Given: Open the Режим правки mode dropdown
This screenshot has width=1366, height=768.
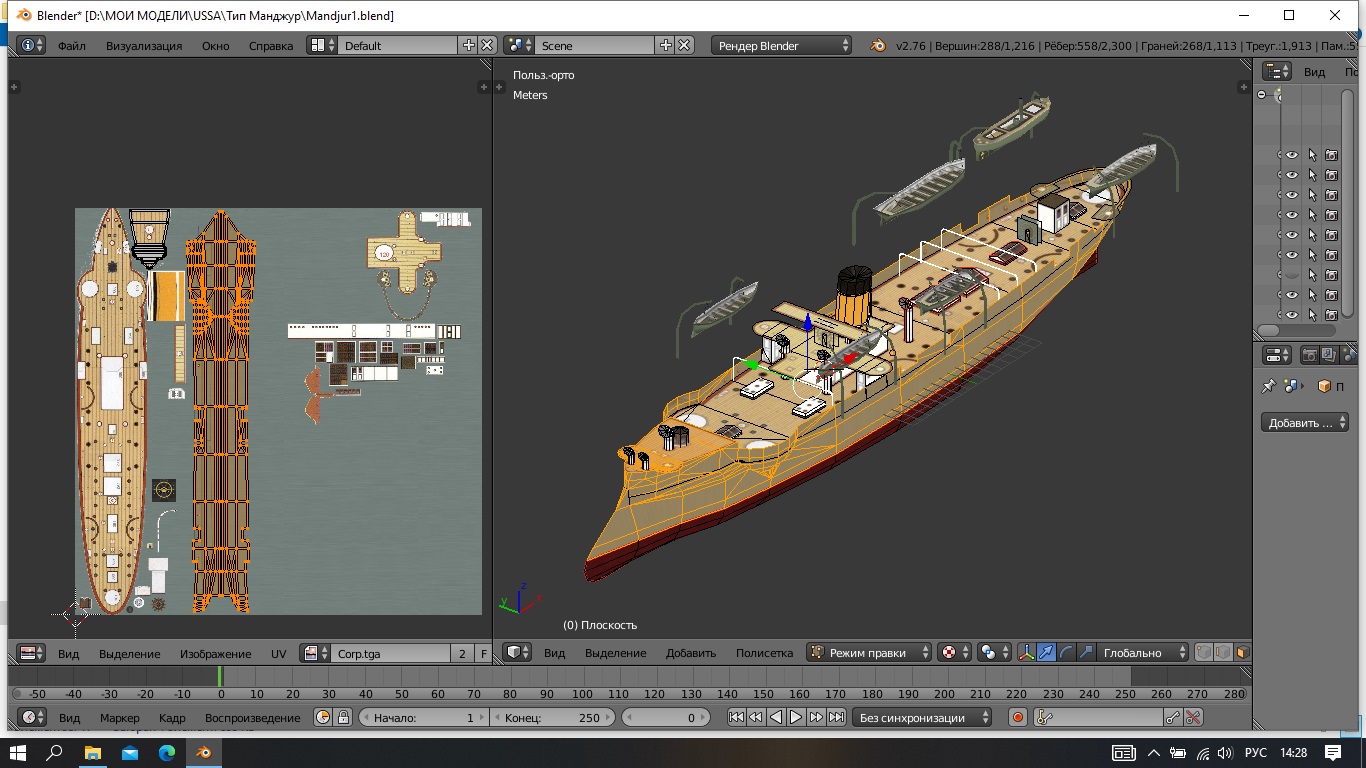Looking at the screenshot, I should point(869,653).
